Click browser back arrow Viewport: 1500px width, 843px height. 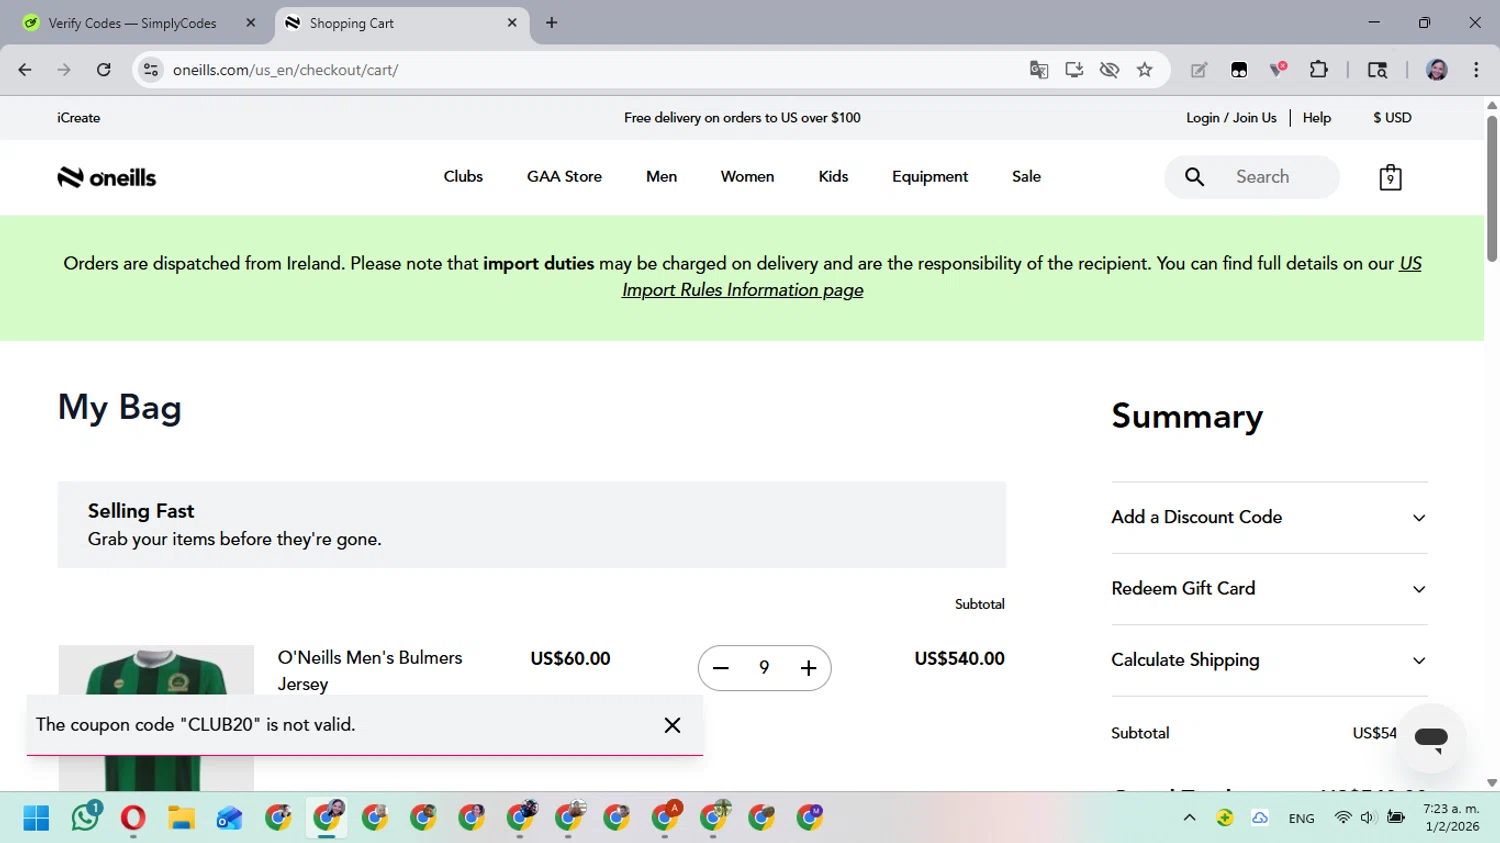click(25, 70)
